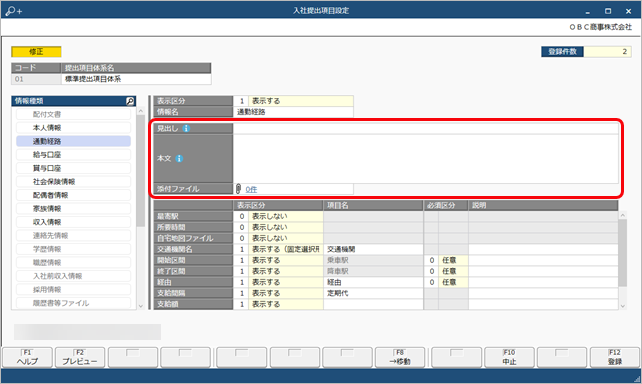Select 学歴情報 list item
The height and width of the screenshot is (384, 642).
click(x=73, y=249)
